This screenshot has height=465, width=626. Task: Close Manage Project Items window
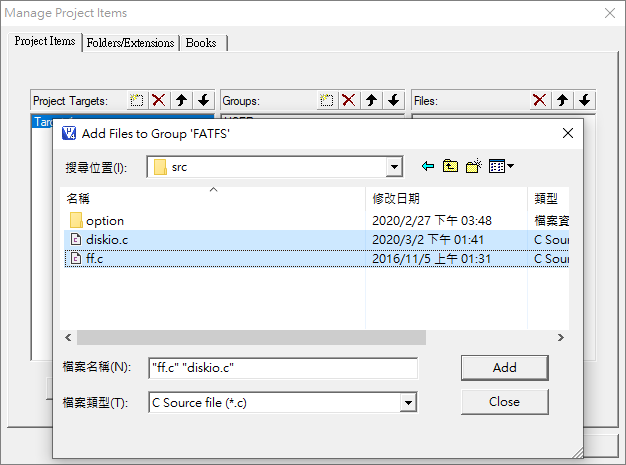click(x=610, y=13)
